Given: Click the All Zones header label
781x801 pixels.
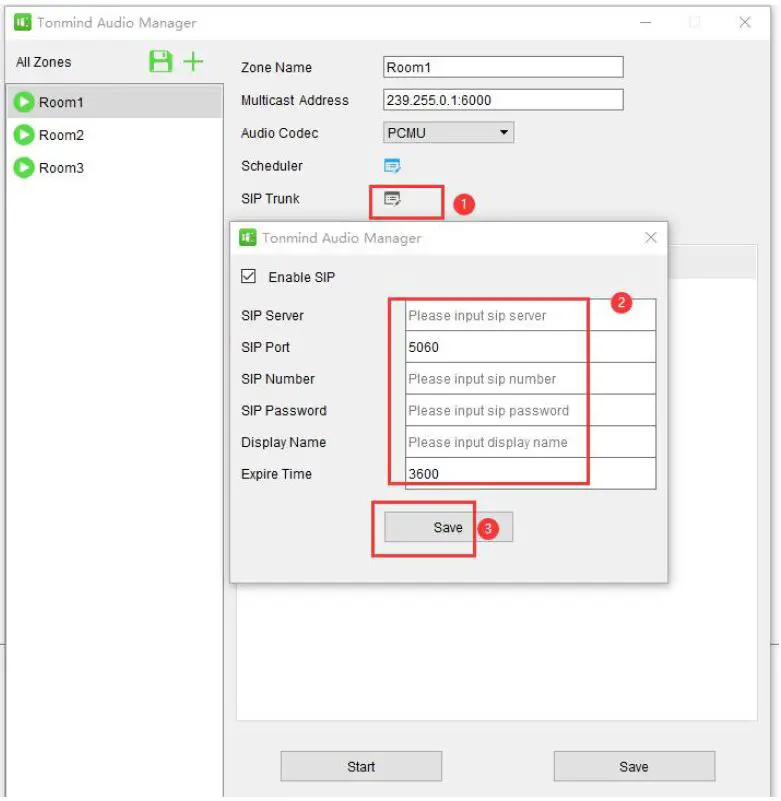Looking at the screenshot, I should click(x=44, y=62).
